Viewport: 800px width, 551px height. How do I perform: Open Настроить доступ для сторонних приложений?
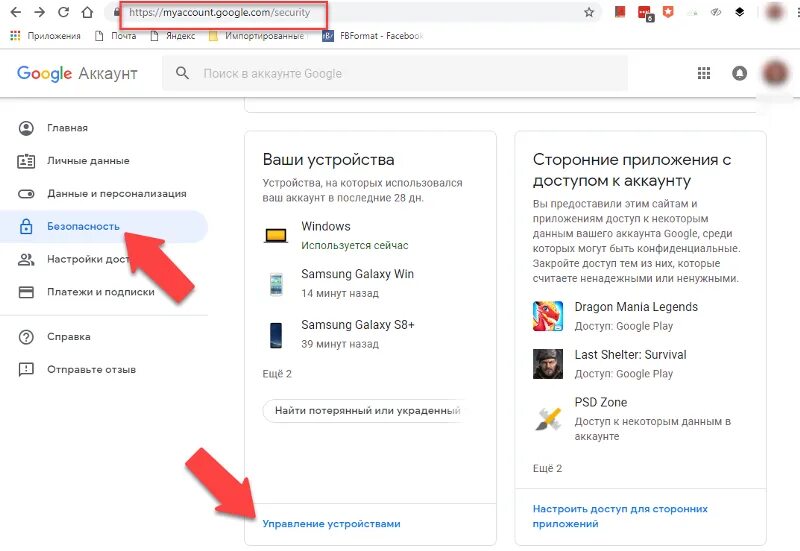point(620,516)
